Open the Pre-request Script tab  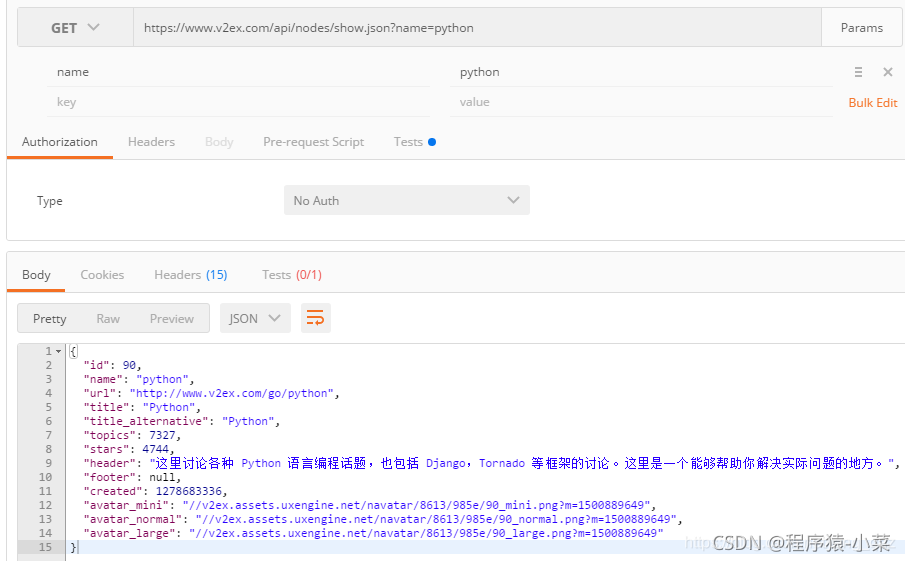coord(313,142)
